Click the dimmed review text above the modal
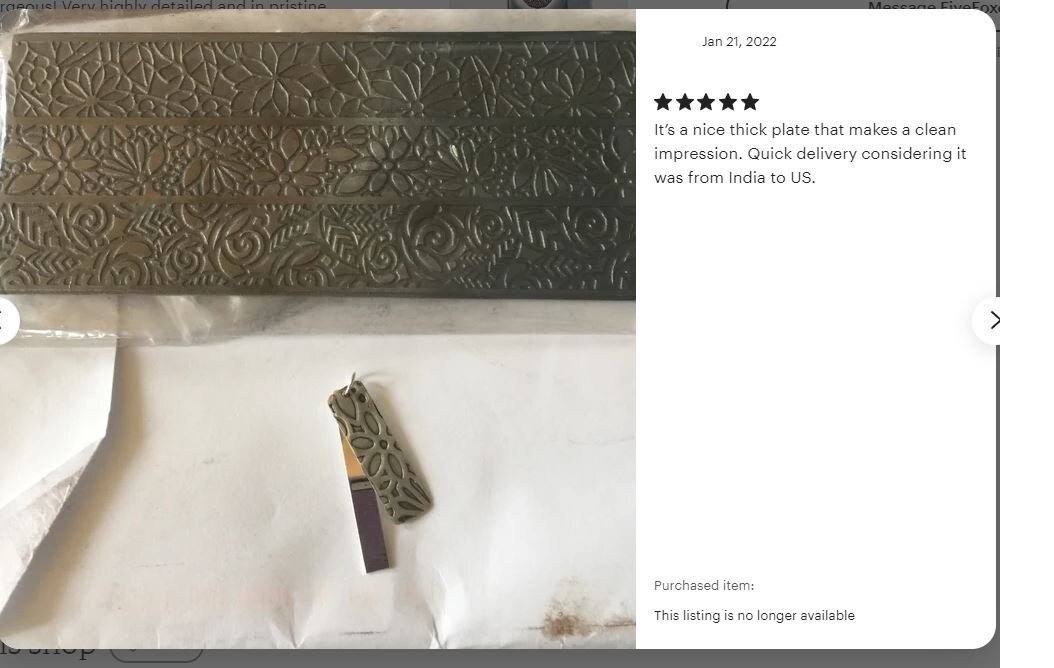The height and width of the screenshot is (668, 1054). pos(163,5)
